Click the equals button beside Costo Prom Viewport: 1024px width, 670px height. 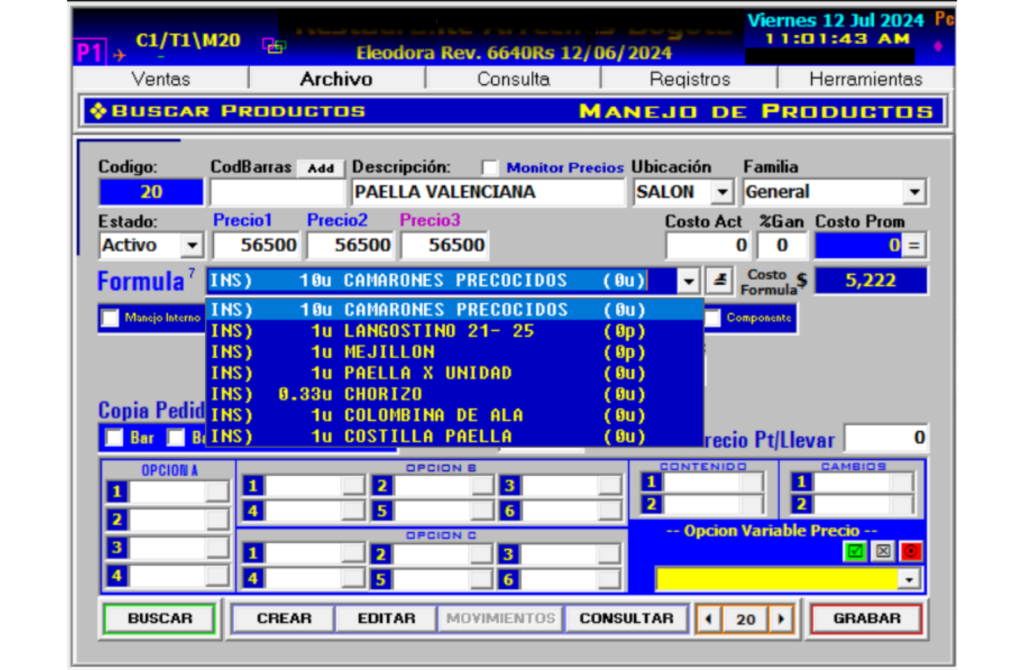click(x=914, y=246)
